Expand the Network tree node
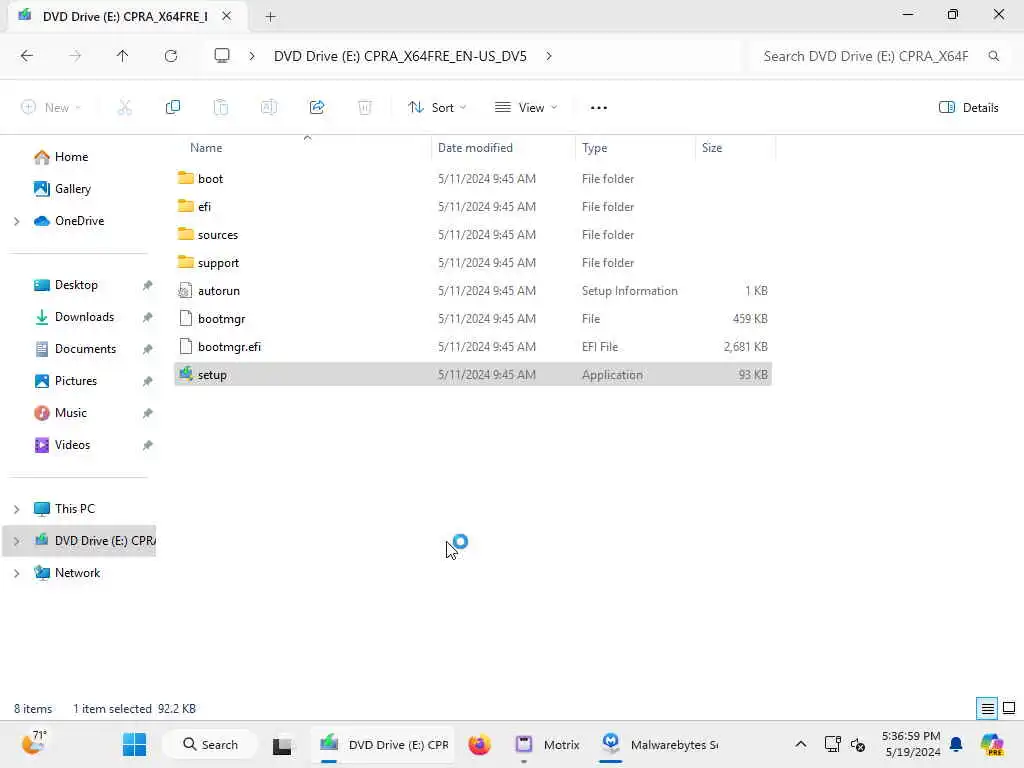 pos(16,573)
